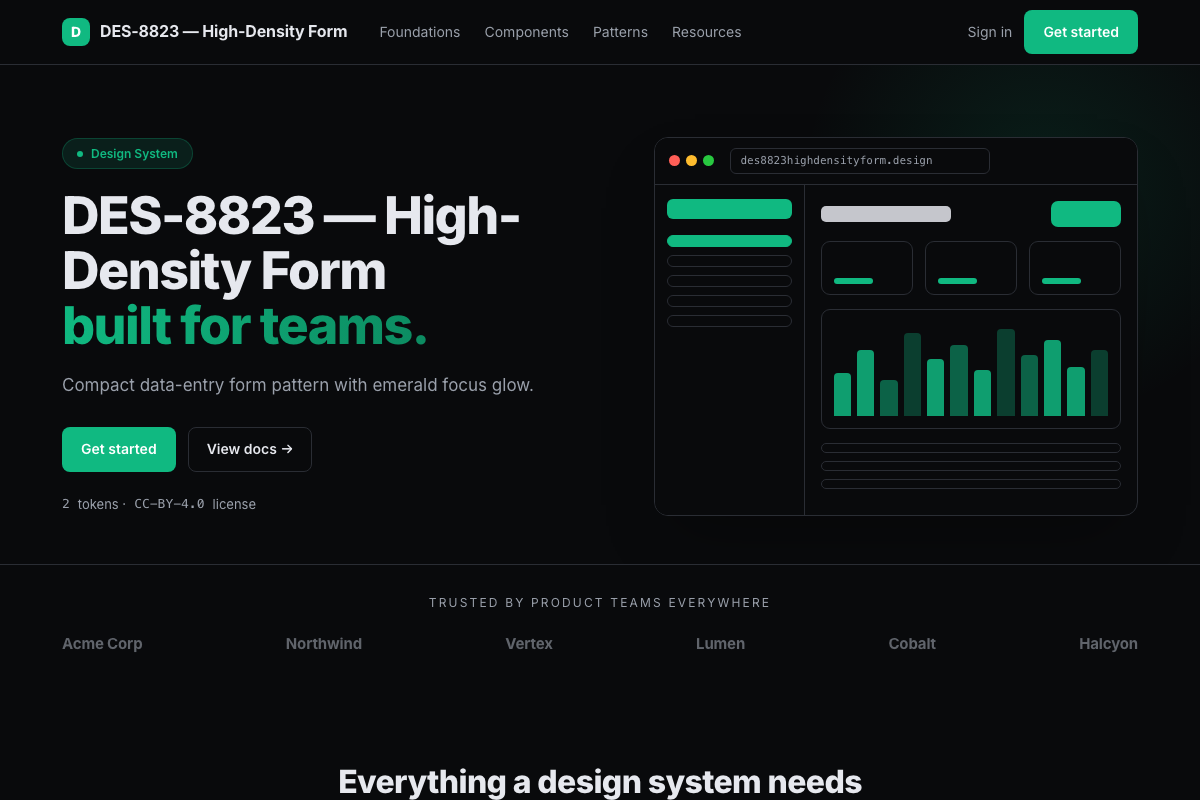Click the "built for teams." green headline
Image resolution: width=1200 pixels, height=800 pixels.
click(x=245, y=325)
